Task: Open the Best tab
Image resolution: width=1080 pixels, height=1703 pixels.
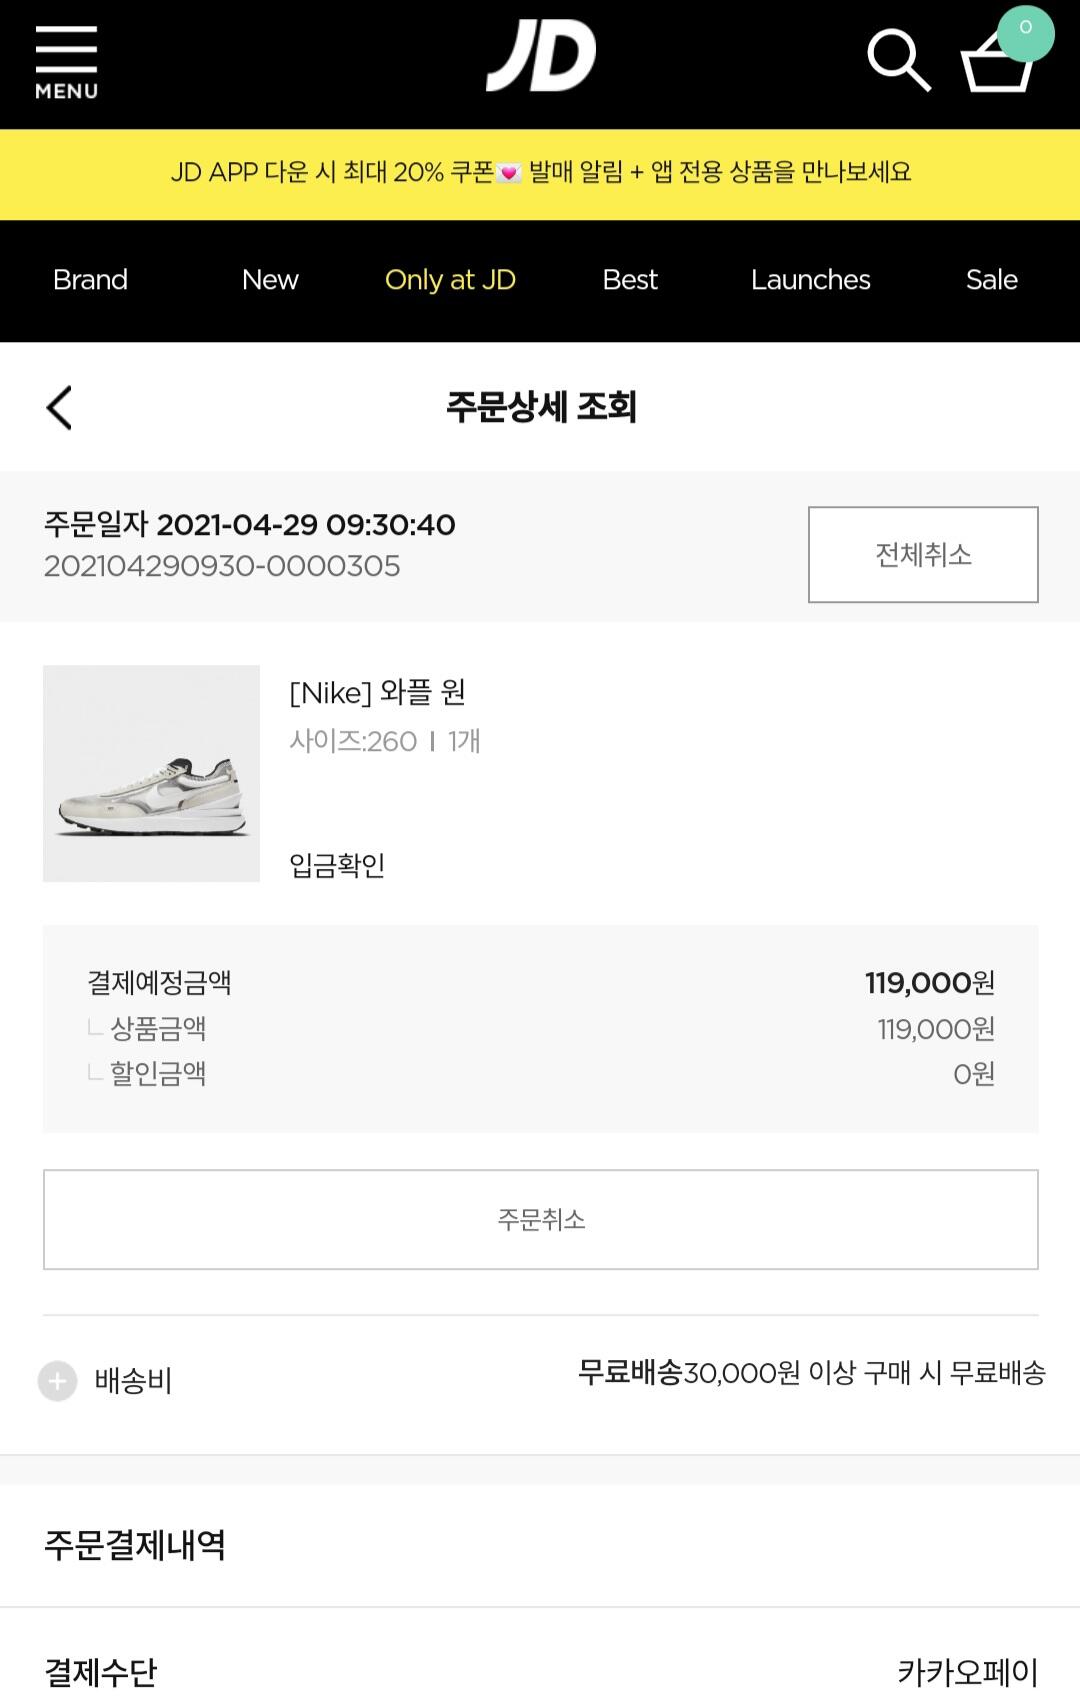Action: (x=630, y=280)
